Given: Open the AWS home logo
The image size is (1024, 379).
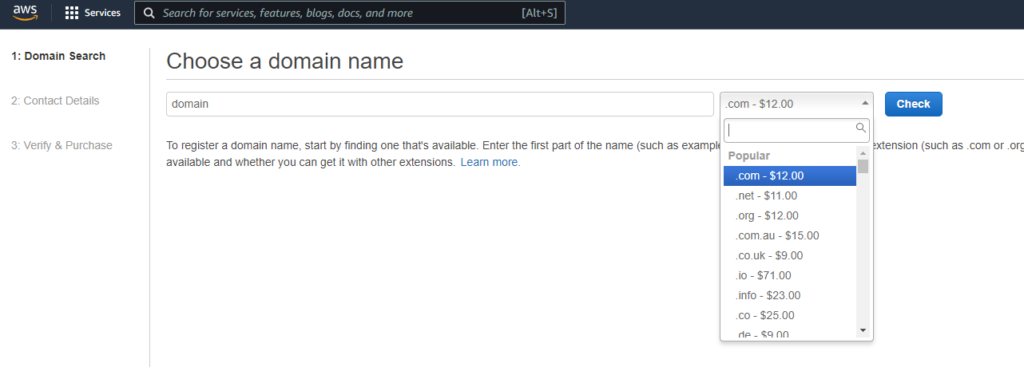Looking at the screenshot, I should click(x=24, y=13).
